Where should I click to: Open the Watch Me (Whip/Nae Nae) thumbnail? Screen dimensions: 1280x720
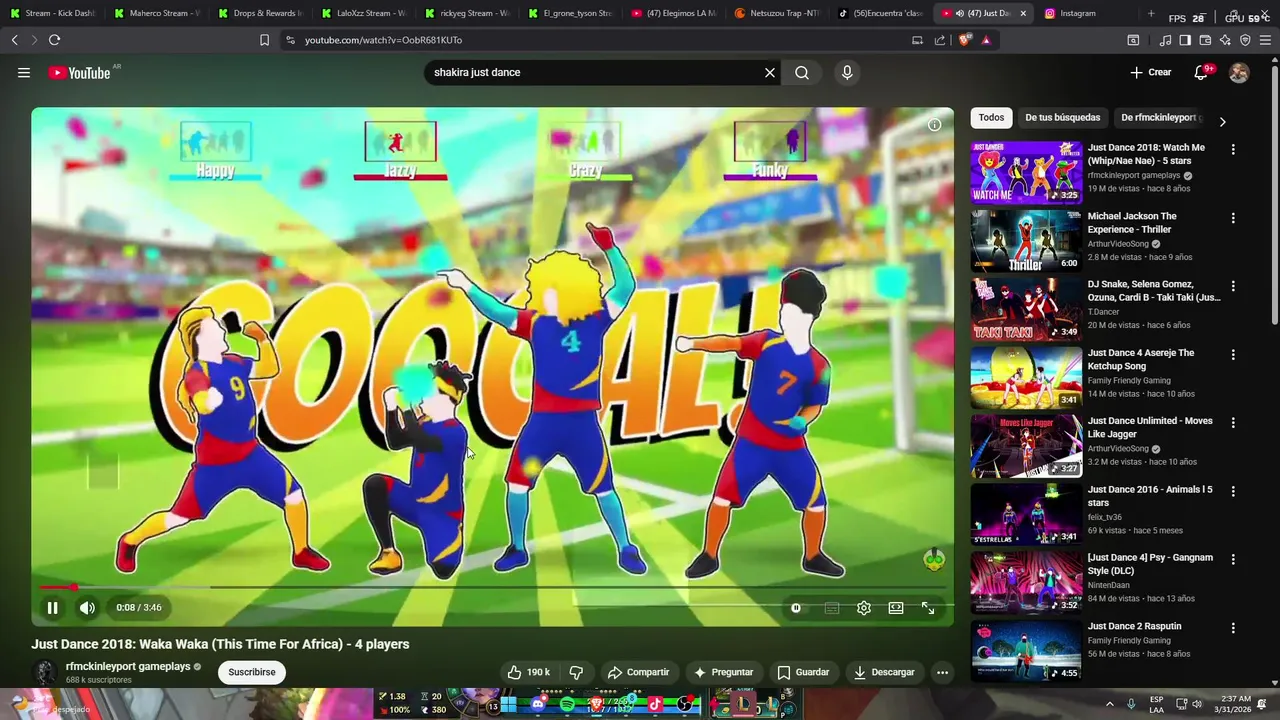click(1026, 172)
